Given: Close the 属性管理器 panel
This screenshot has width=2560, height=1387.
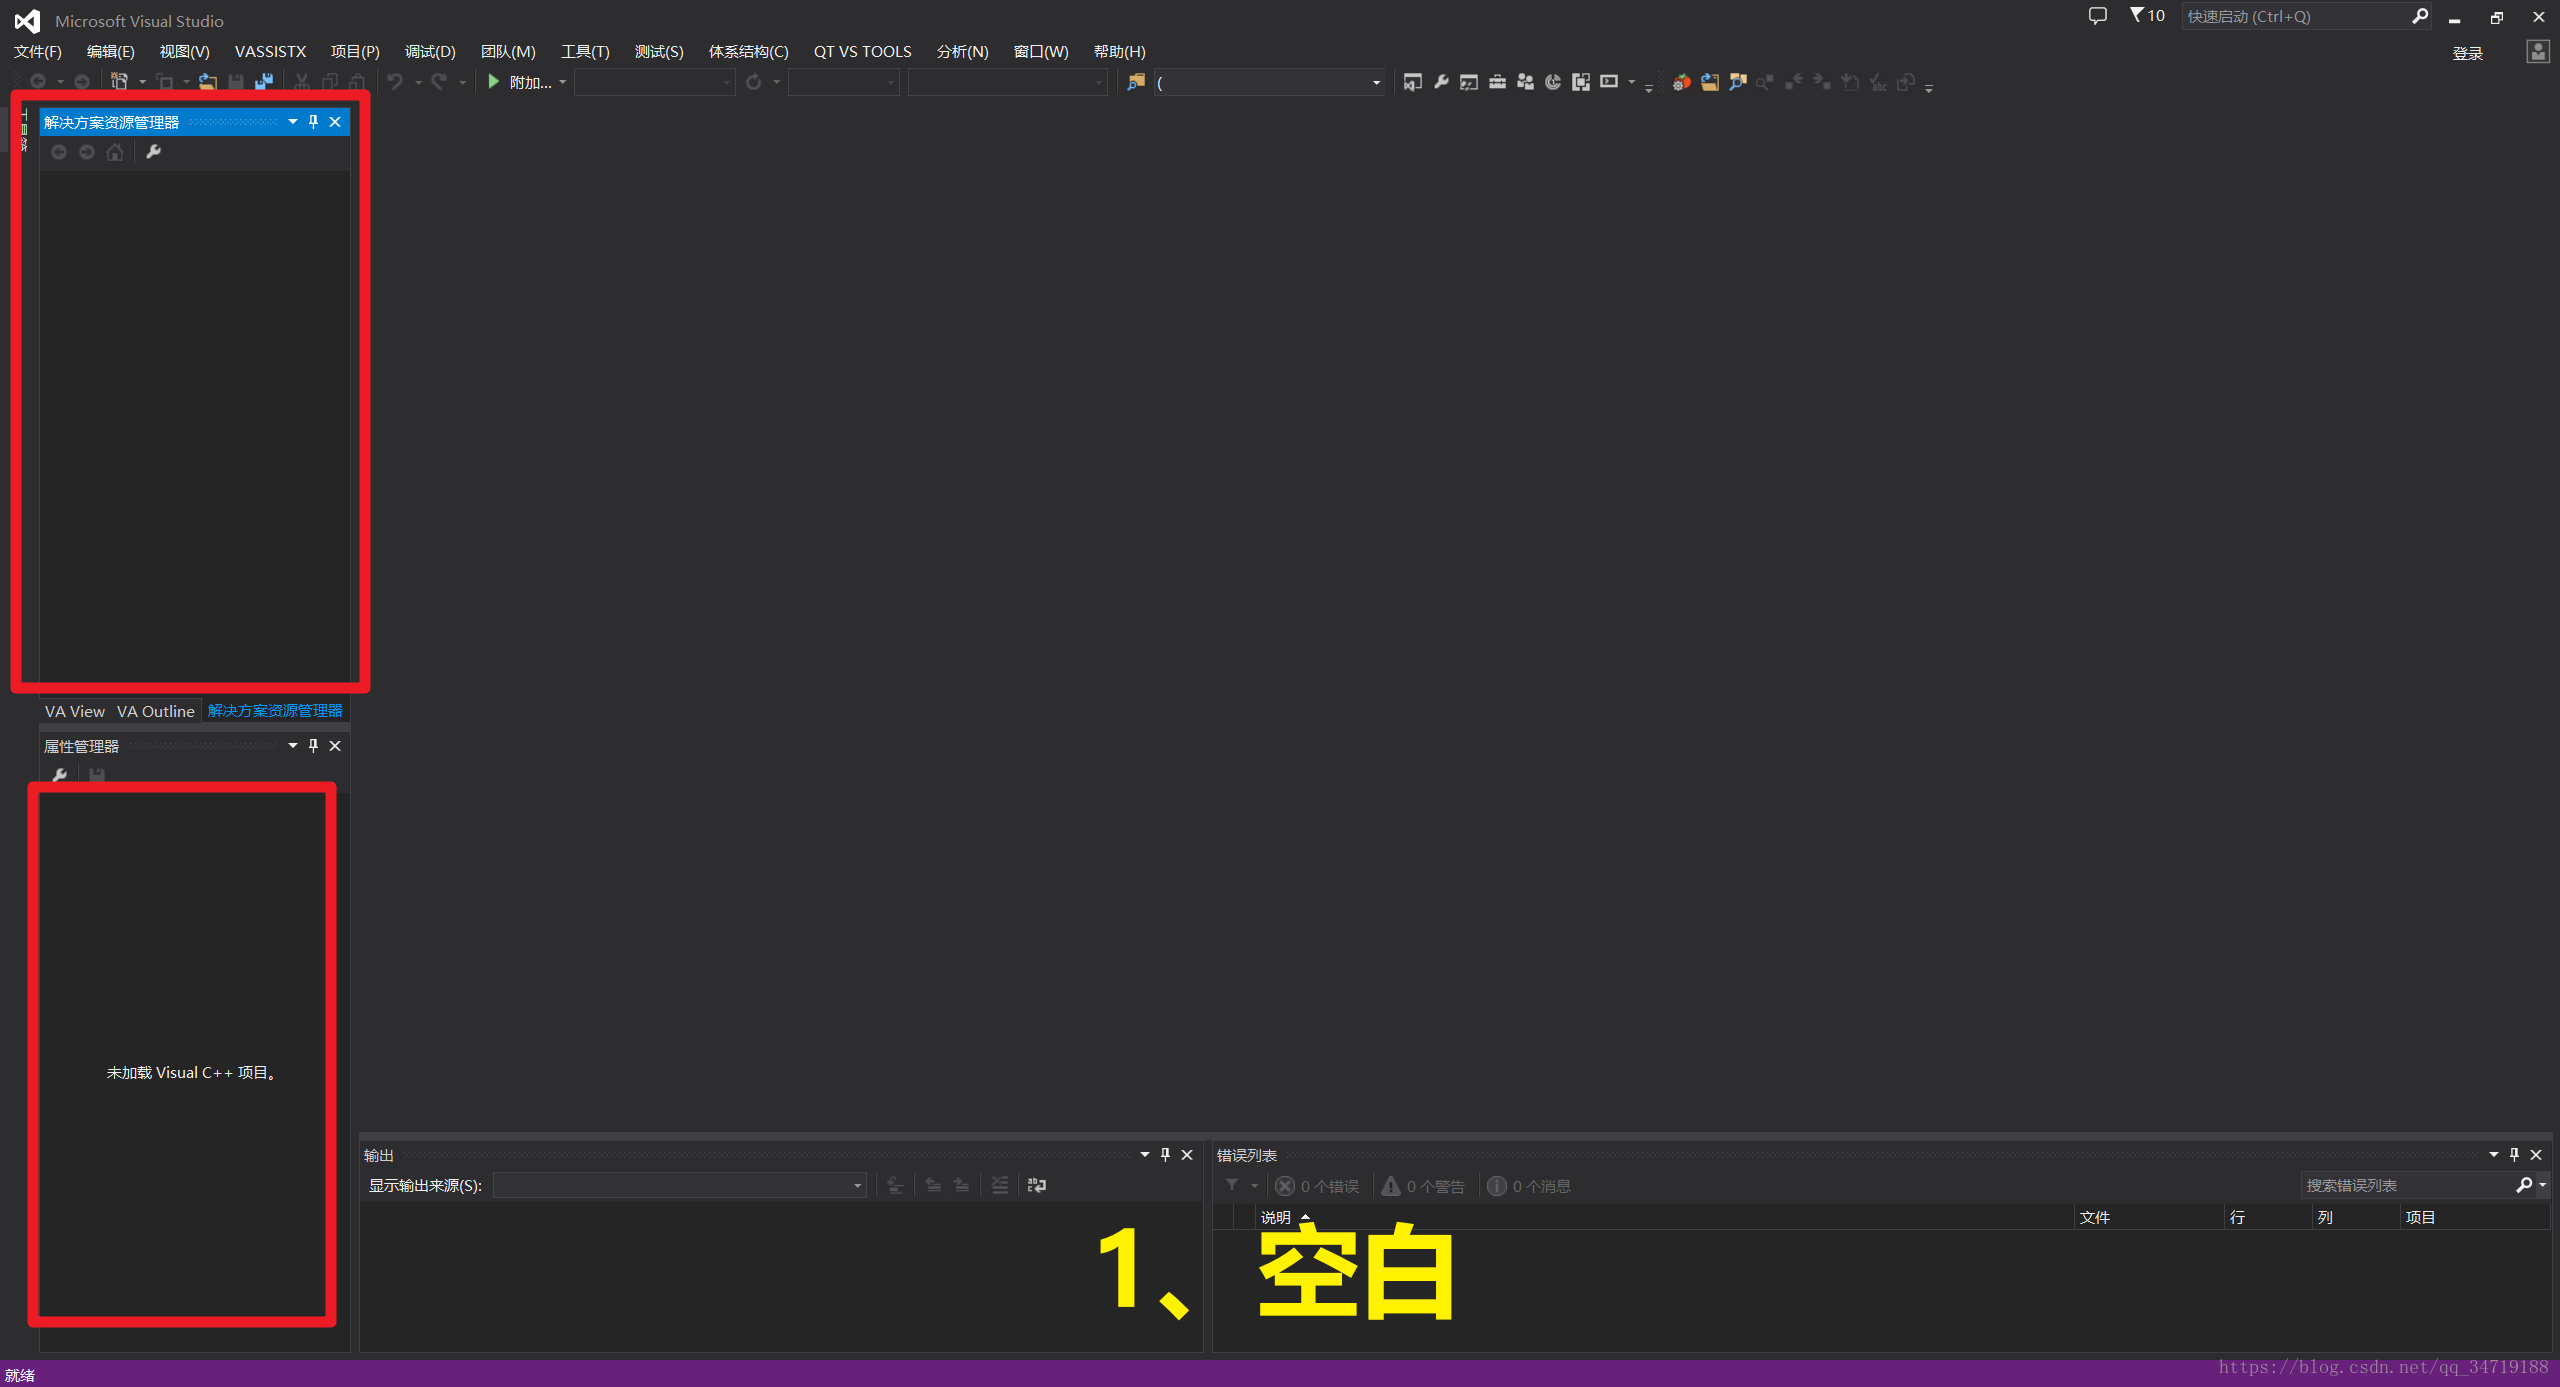Looking at the screenshot, I should click(335, 746).
